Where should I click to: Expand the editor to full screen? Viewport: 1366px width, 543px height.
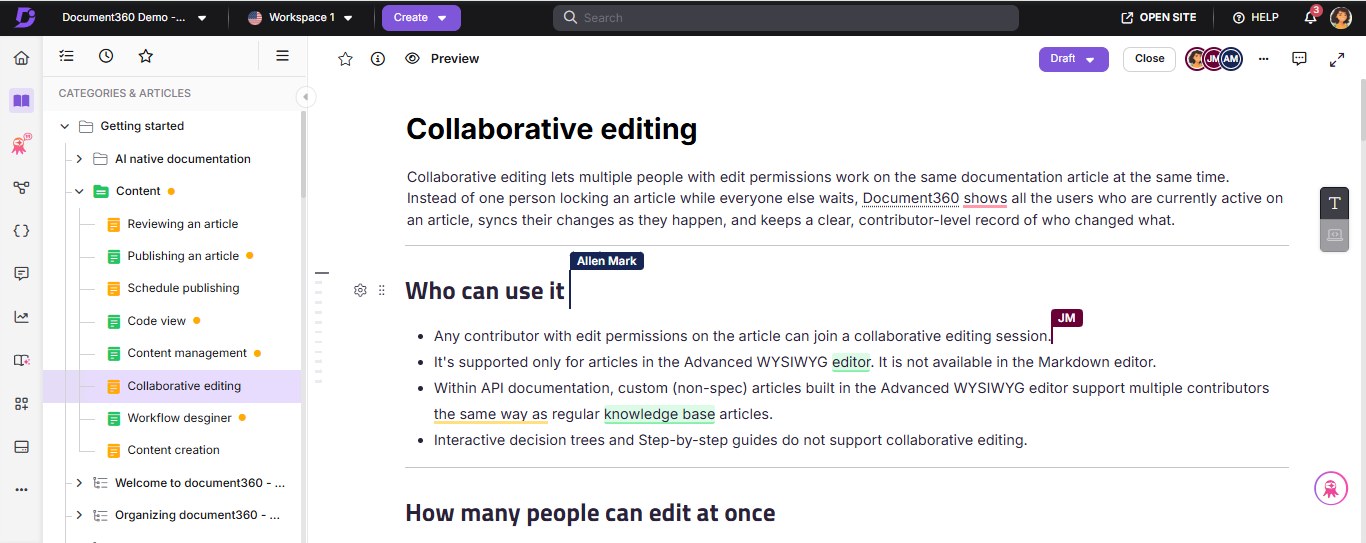(x=1337, y=59)
